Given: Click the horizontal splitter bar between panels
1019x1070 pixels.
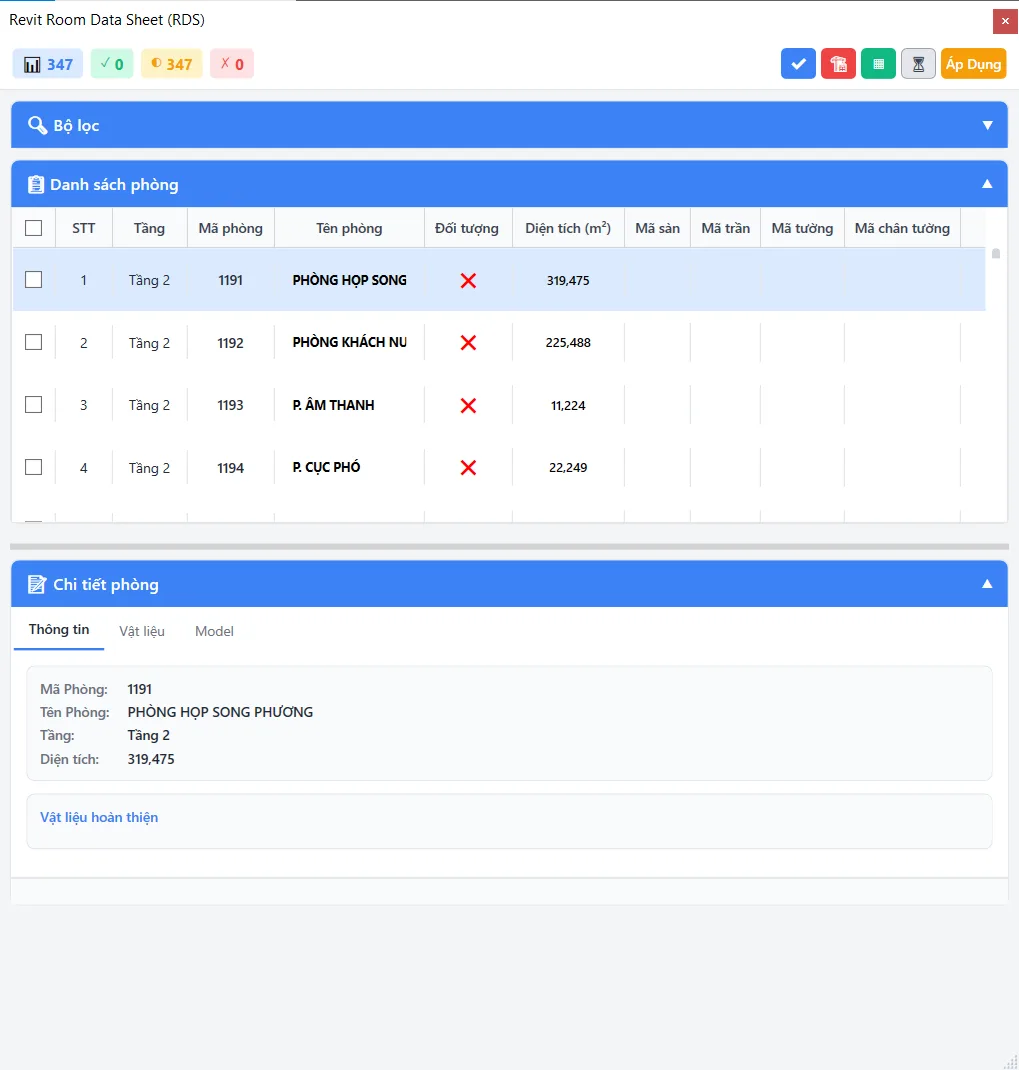Looking at the screenshot, I should [x=509, y=547].
